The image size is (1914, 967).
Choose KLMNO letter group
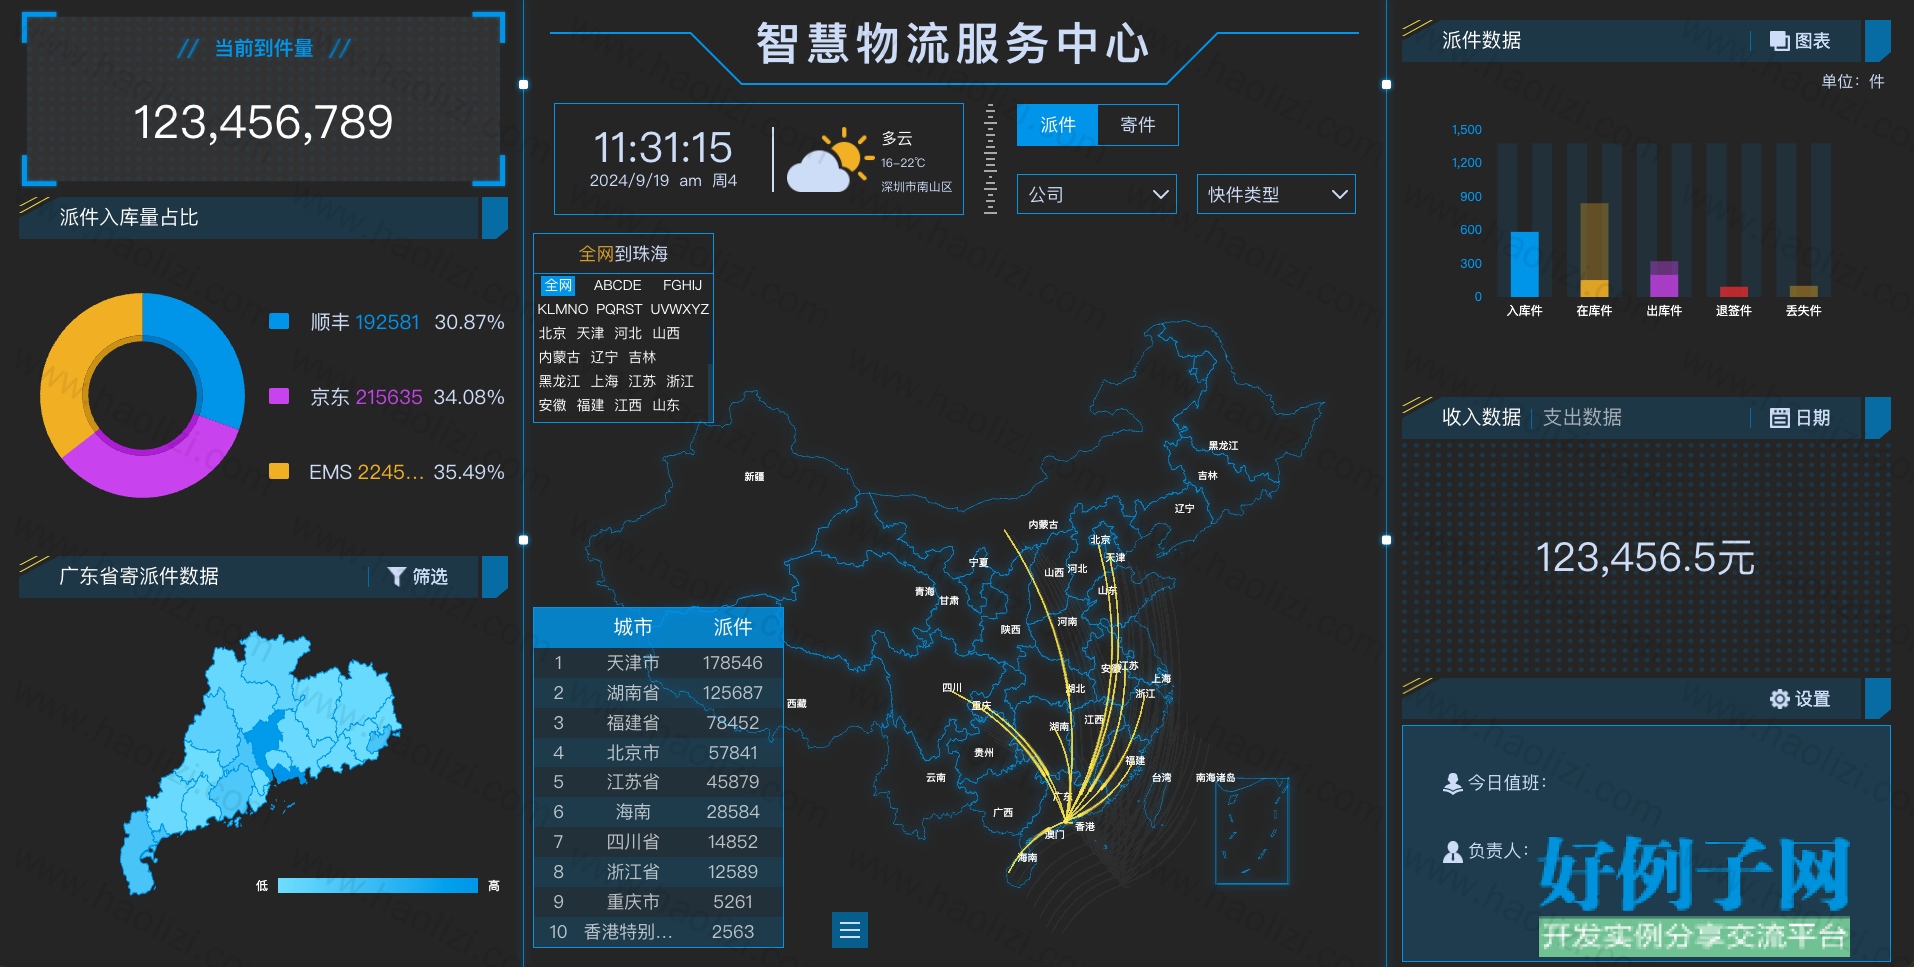(x=563, y=310)
